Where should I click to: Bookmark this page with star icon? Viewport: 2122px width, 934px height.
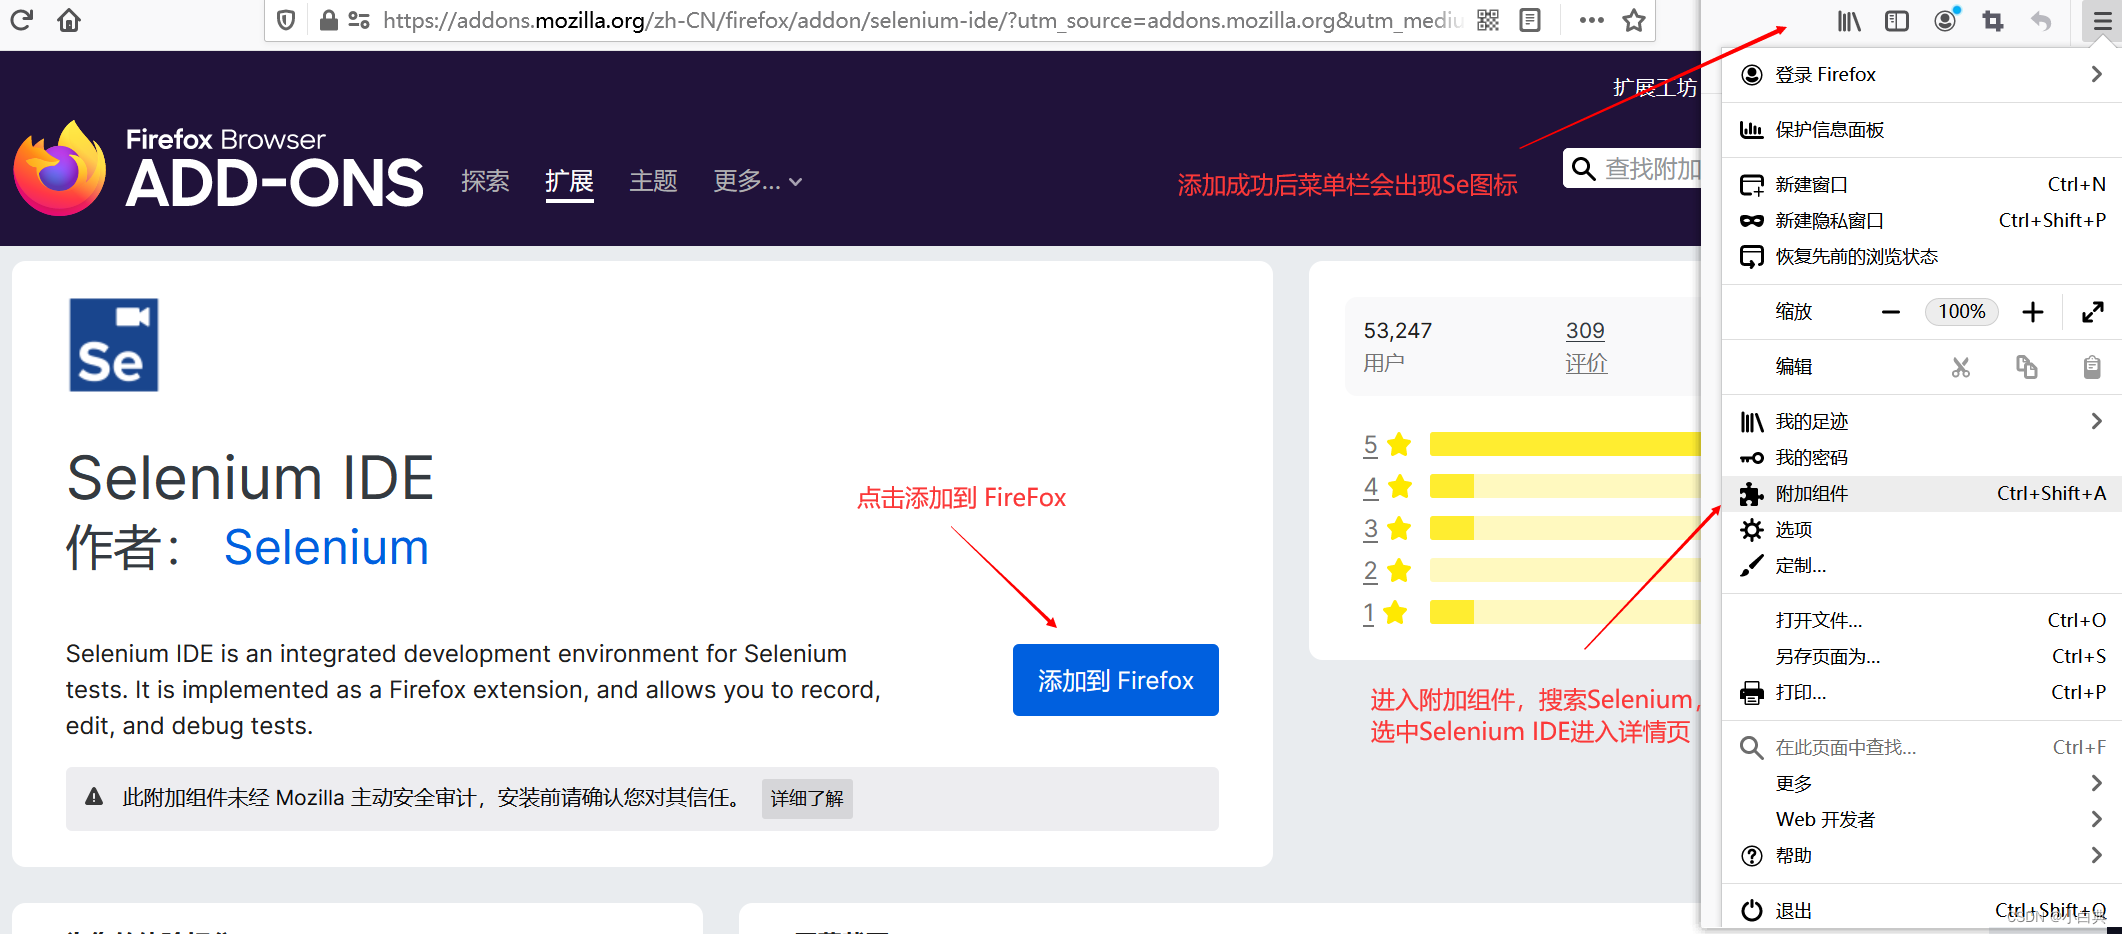coord(1634,20)
